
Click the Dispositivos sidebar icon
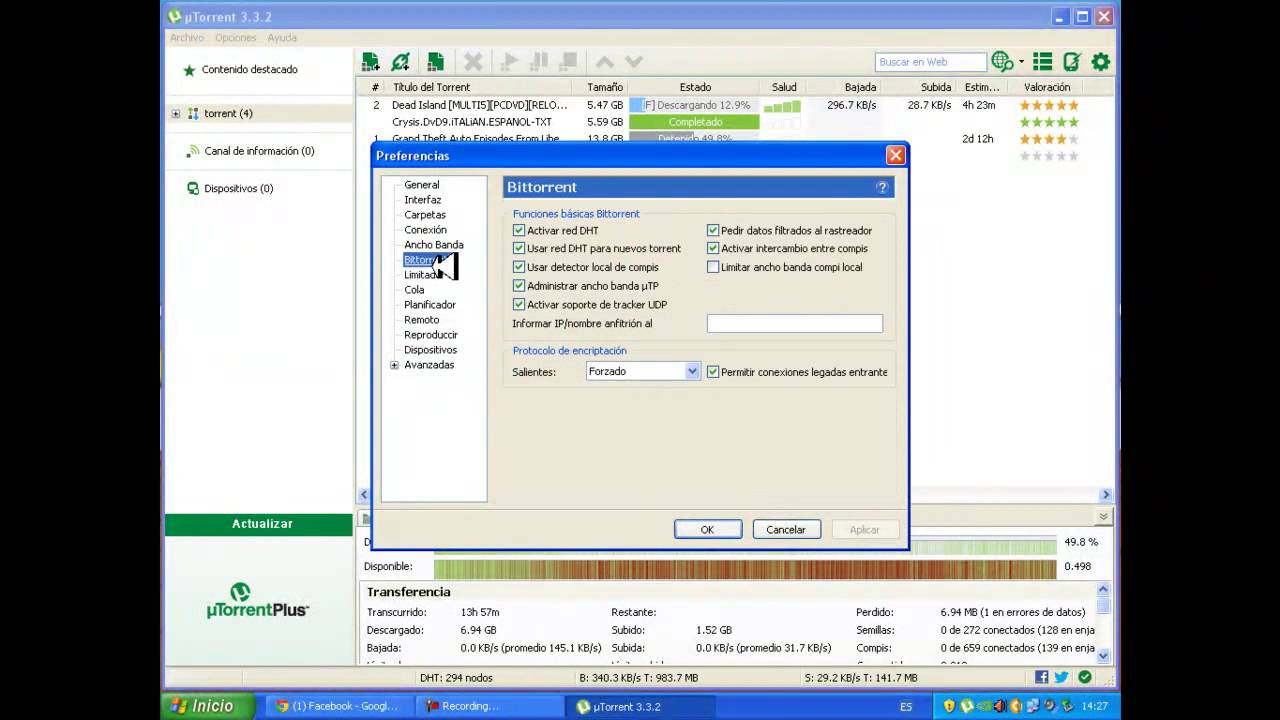(193, 188)
